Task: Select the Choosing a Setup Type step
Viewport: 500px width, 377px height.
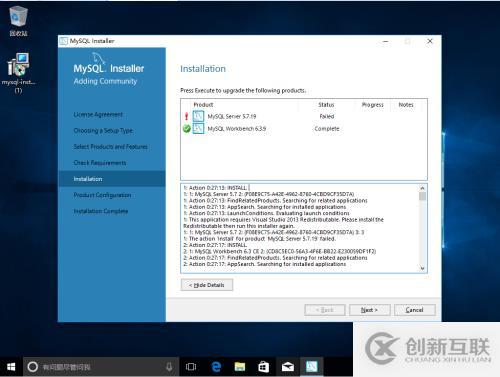Action: click(x=103, y=130)
